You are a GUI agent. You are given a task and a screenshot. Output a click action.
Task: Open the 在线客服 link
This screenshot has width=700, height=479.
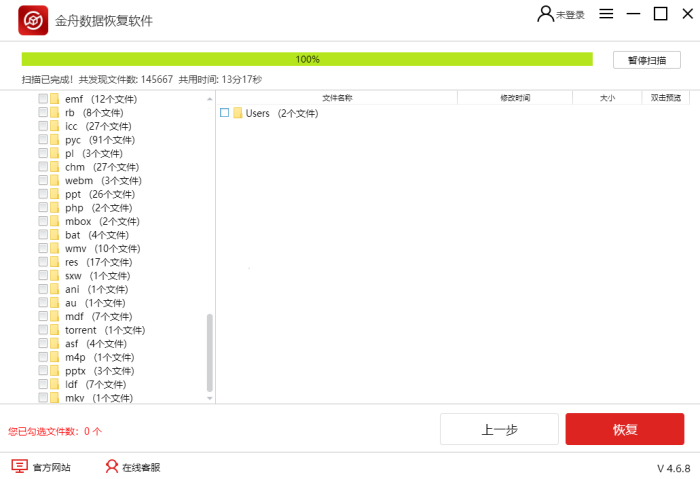coord(141,467)
